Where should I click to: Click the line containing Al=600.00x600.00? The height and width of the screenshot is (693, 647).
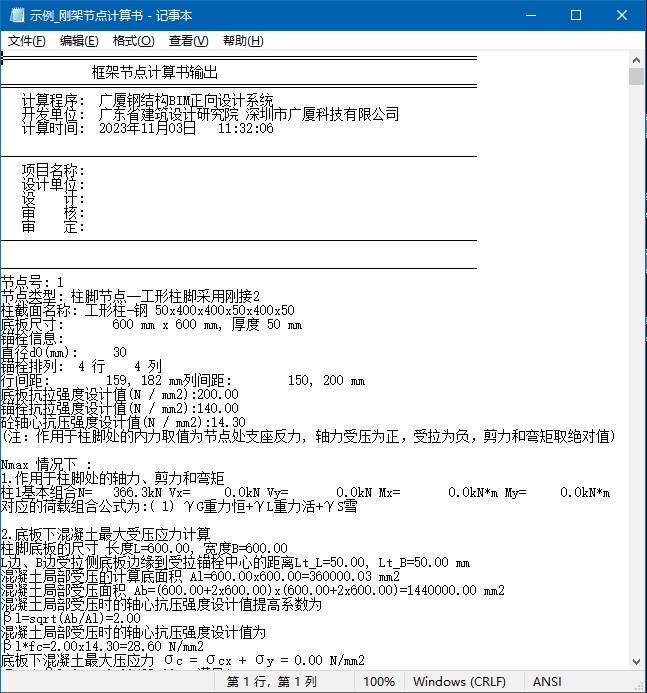click(200, 577)
